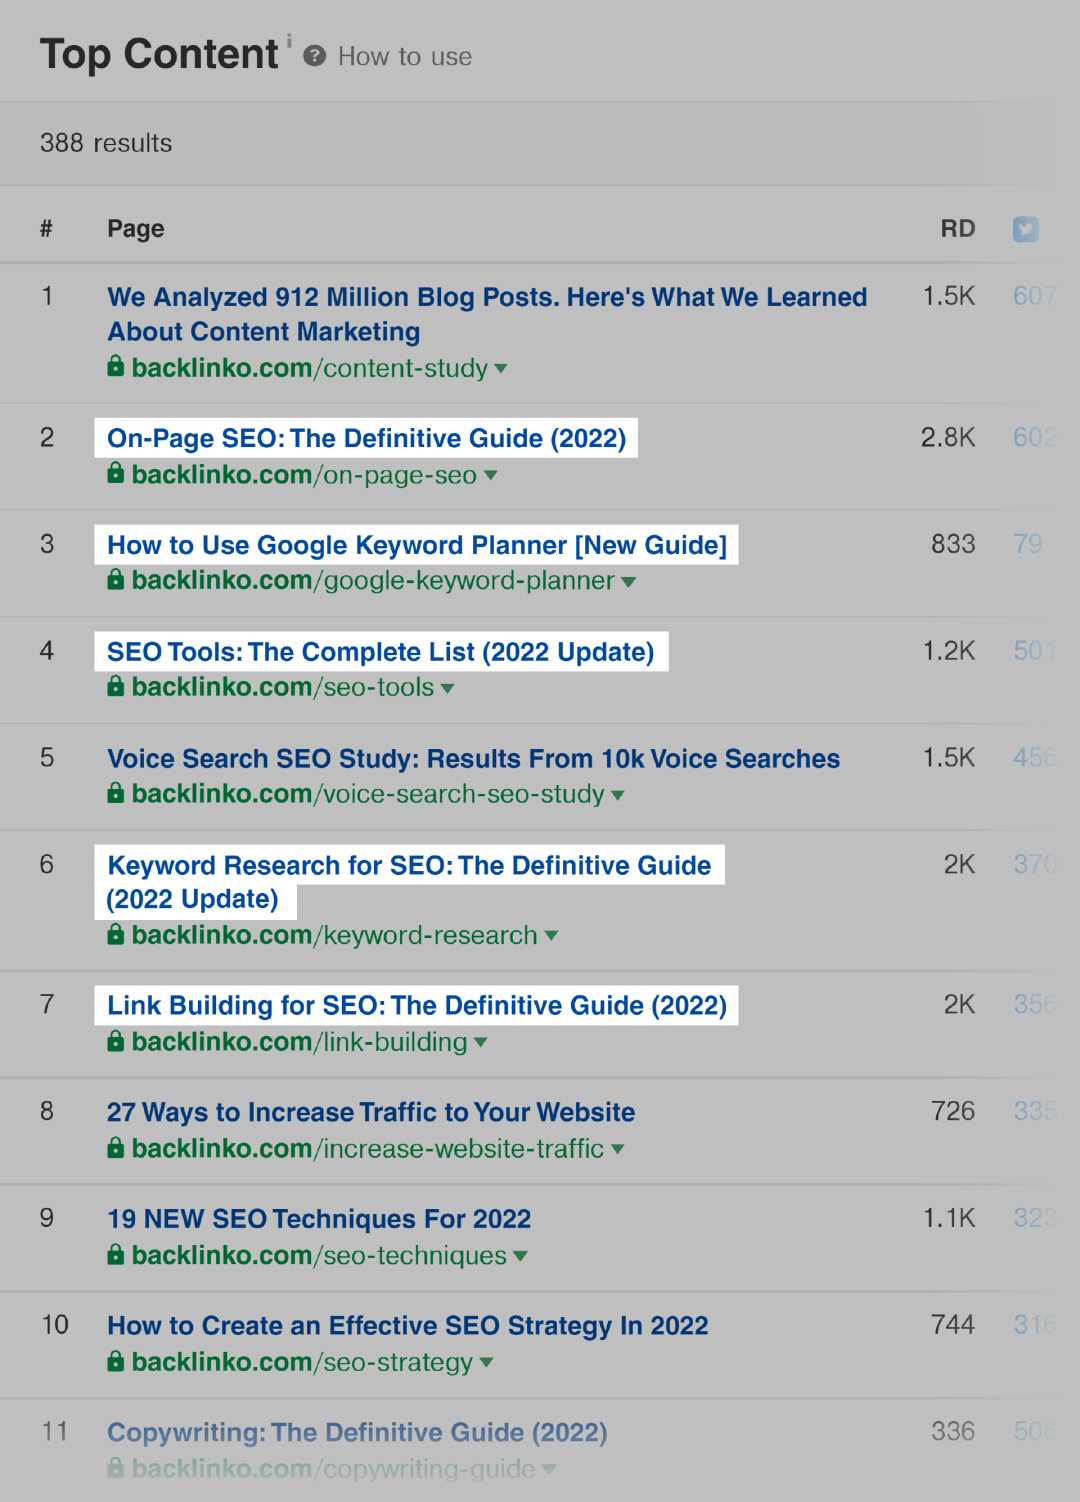
Task: Select RD value 1.2K in the seo-tools row
Action: 948,651
